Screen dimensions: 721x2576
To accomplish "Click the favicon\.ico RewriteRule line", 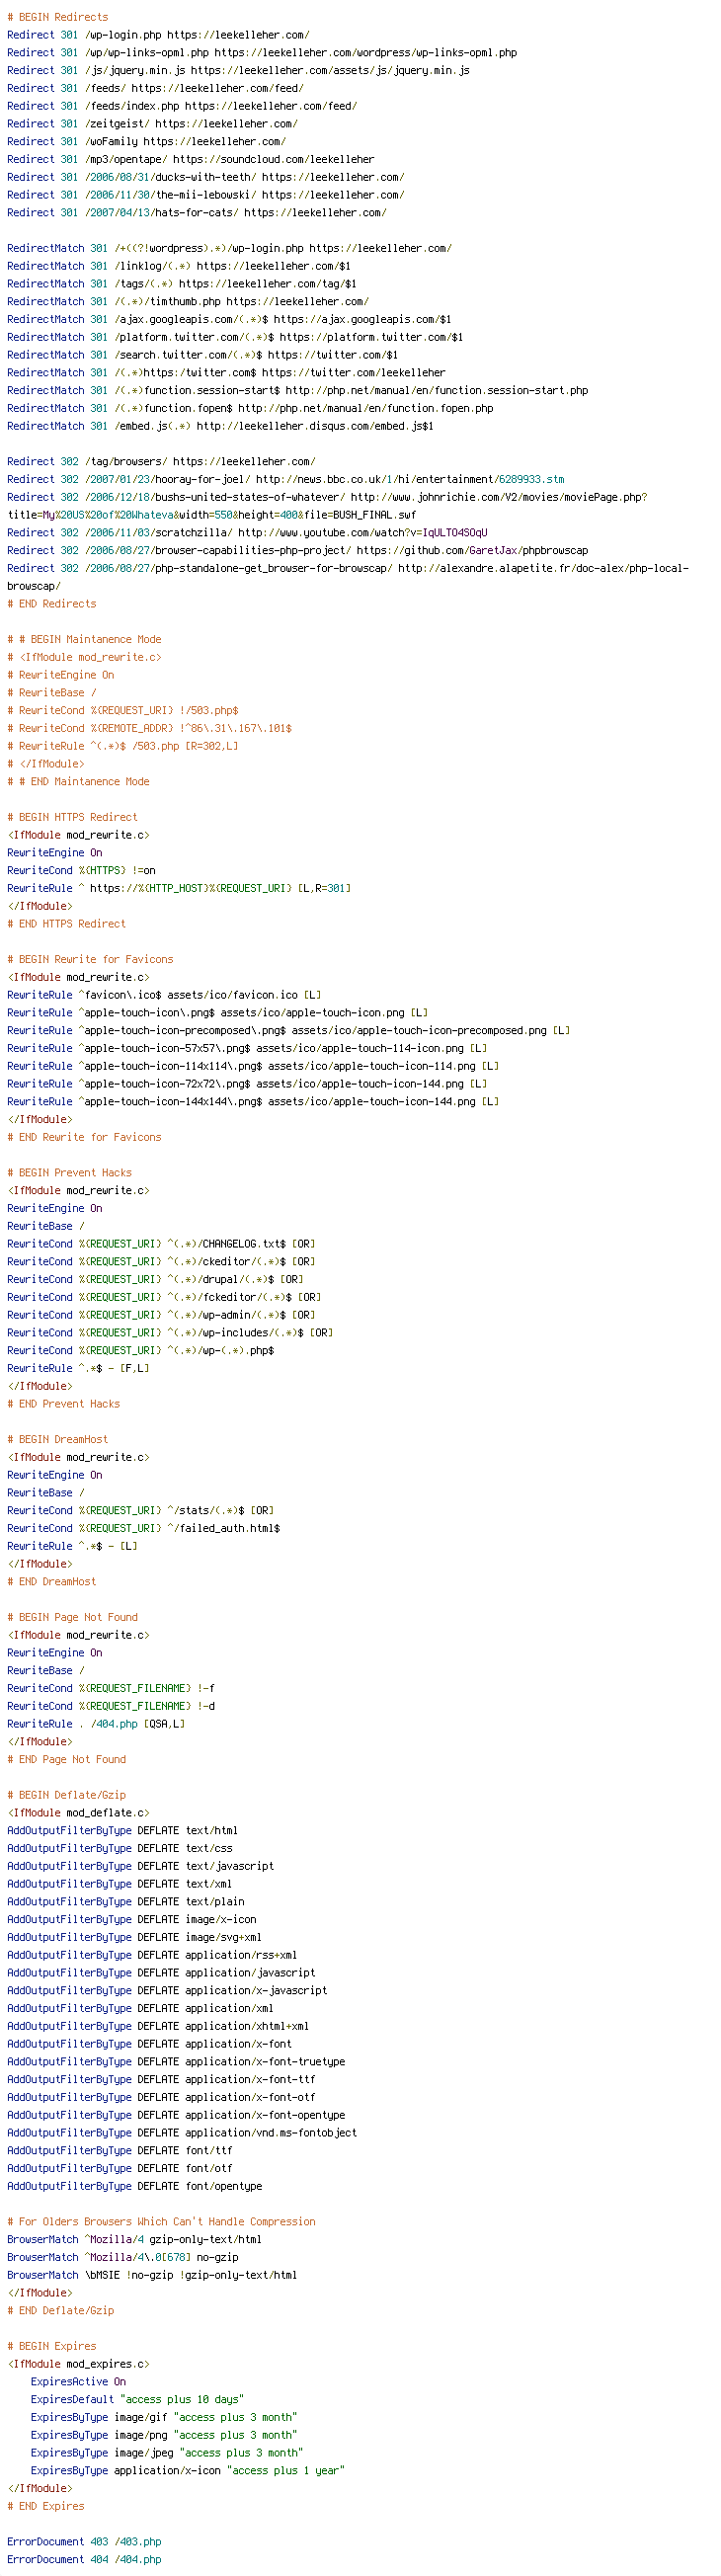I will point(164,995).
